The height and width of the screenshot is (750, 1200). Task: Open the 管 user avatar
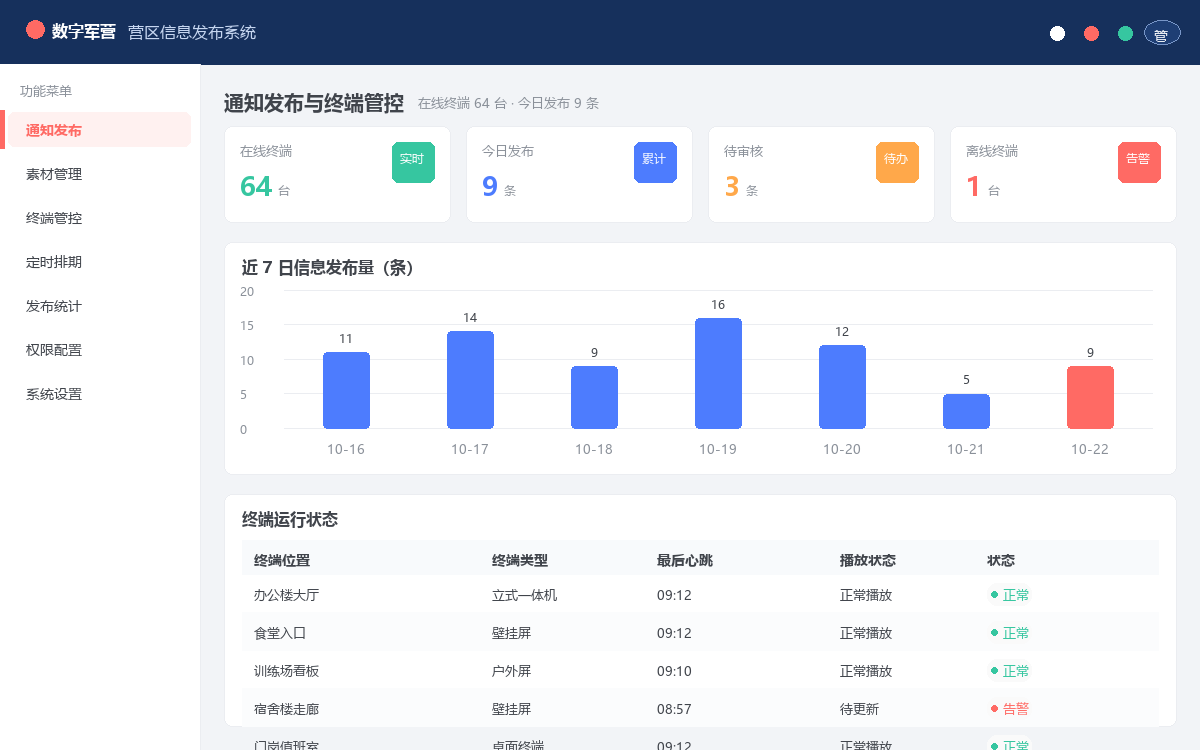(1162, 34)
